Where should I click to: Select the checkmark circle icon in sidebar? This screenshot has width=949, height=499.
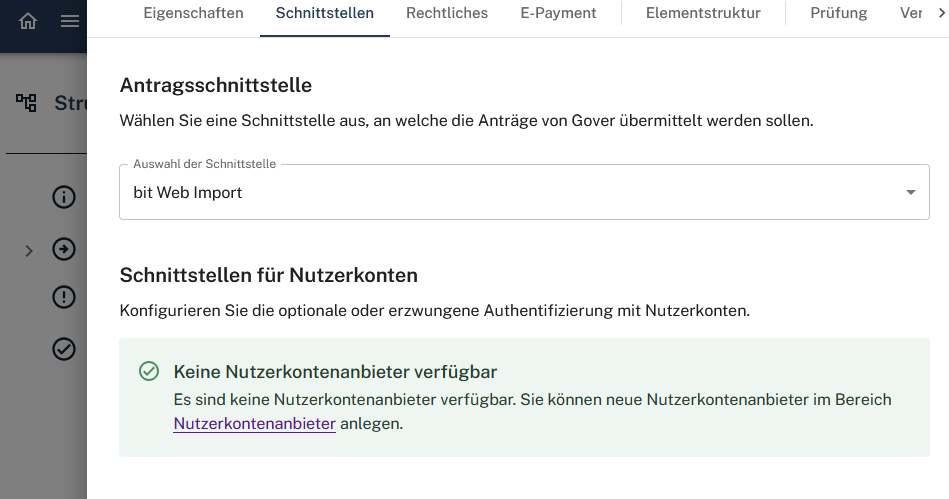click(64, 349)
